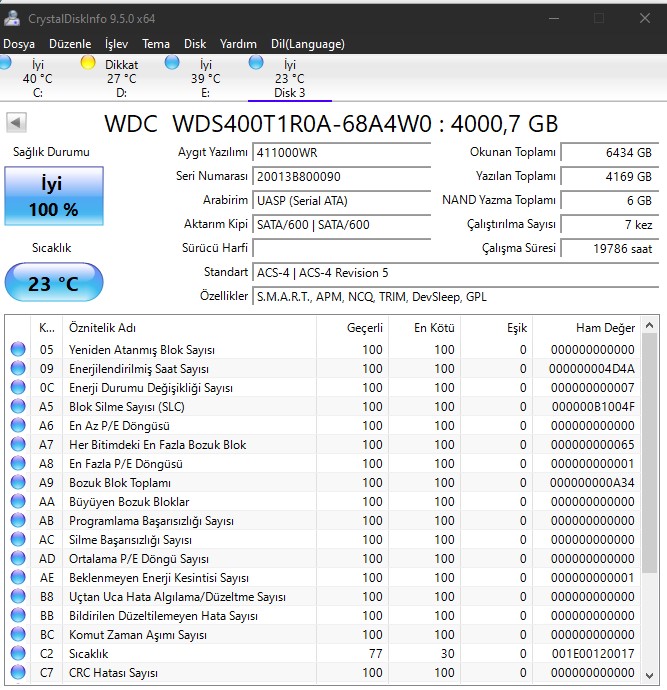The width and height of the screenshot is (667, 690).
Task: Click the NAND Yazma Toplamı value 6 GB
Action: (x=610, y=201)
